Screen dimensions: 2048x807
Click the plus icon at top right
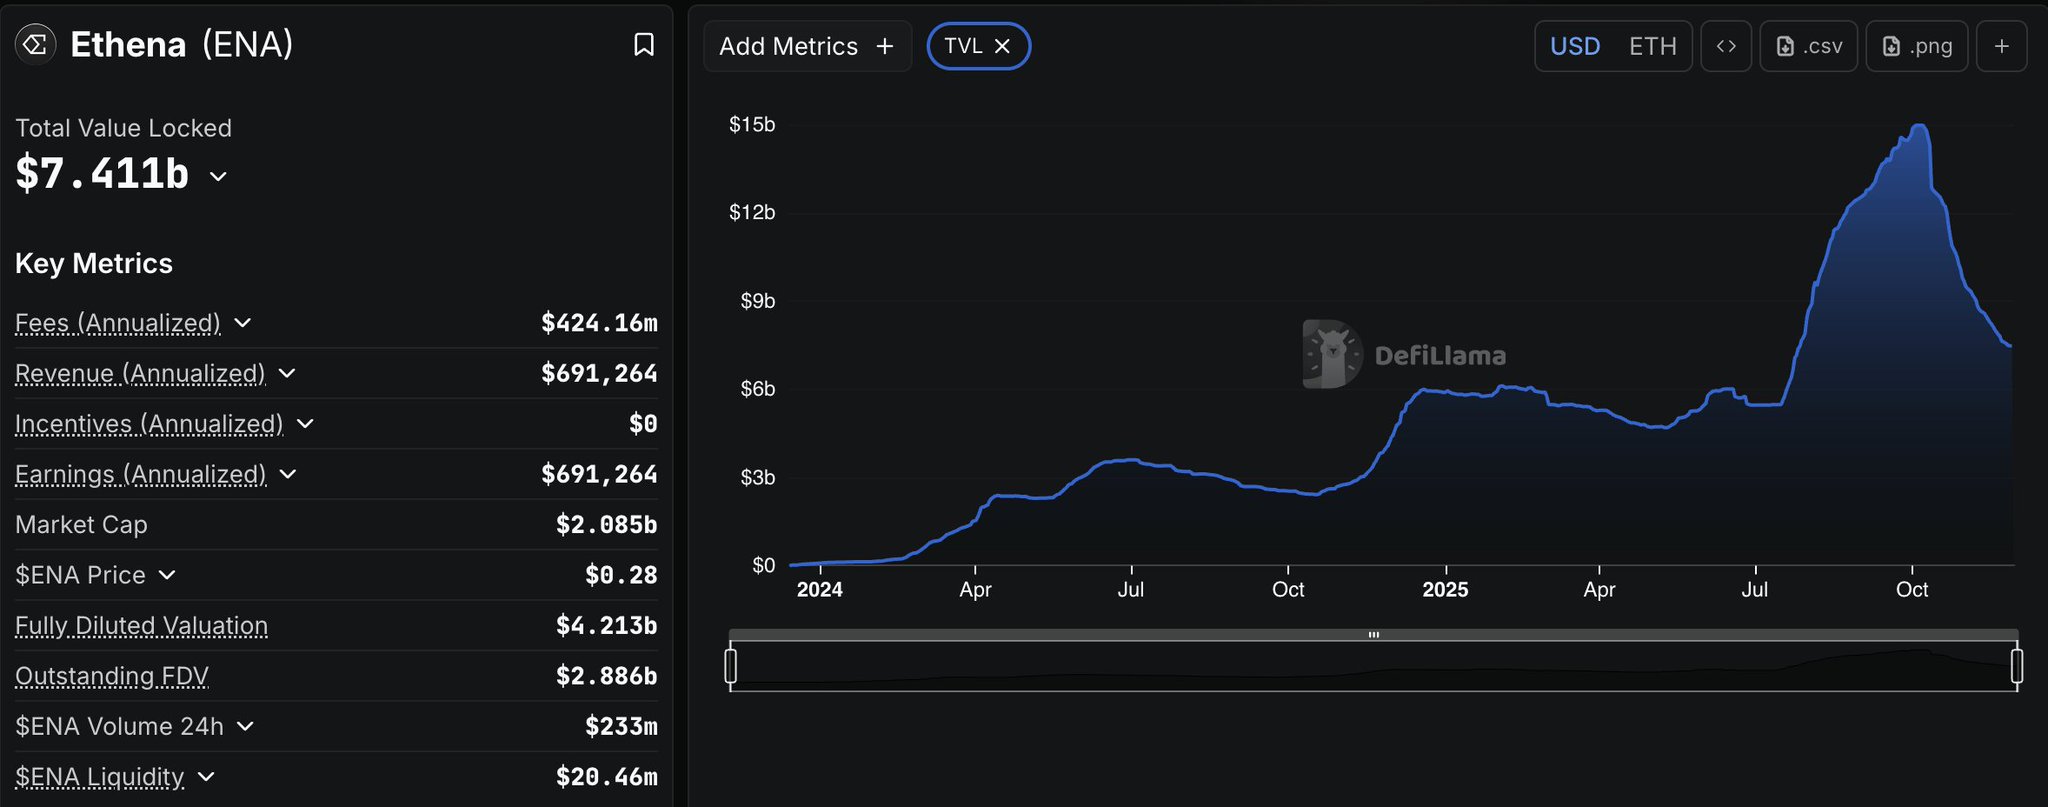tap(2001, 46)
